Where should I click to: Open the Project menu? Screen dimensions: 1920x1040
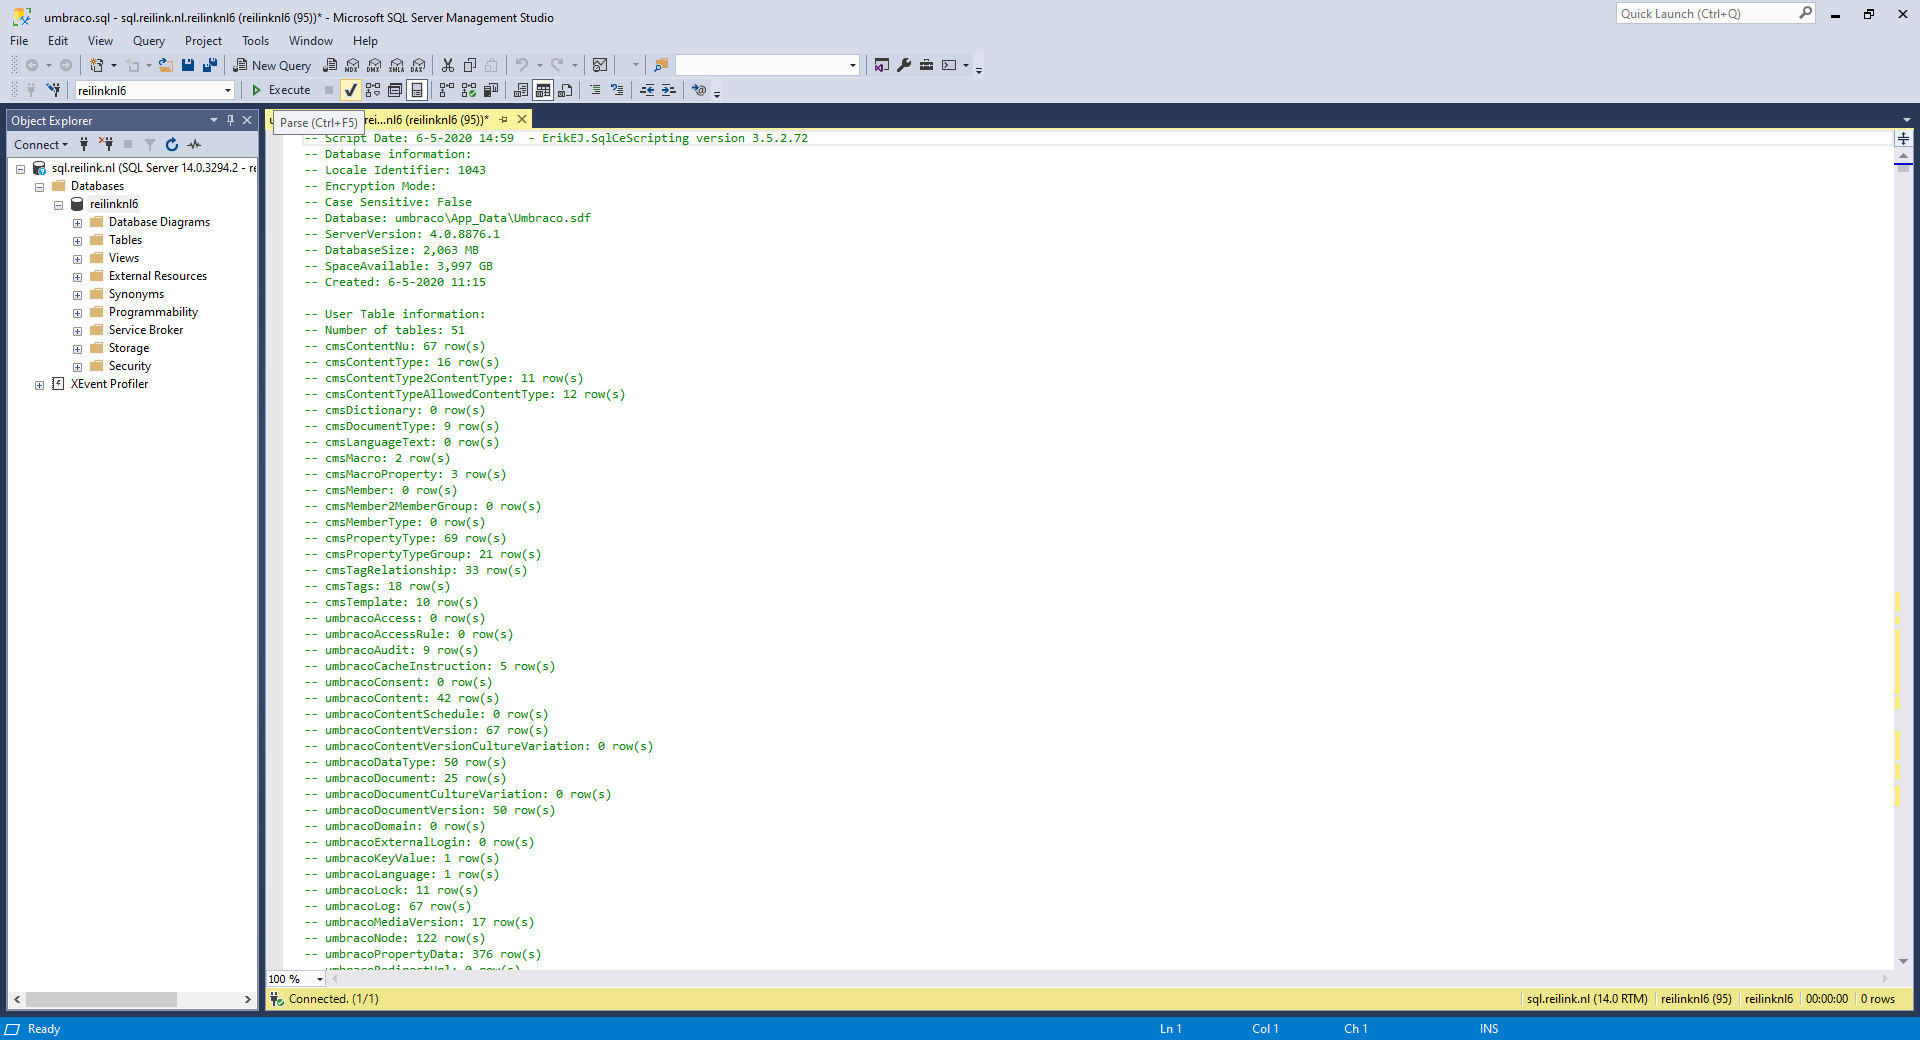(203, 41)
